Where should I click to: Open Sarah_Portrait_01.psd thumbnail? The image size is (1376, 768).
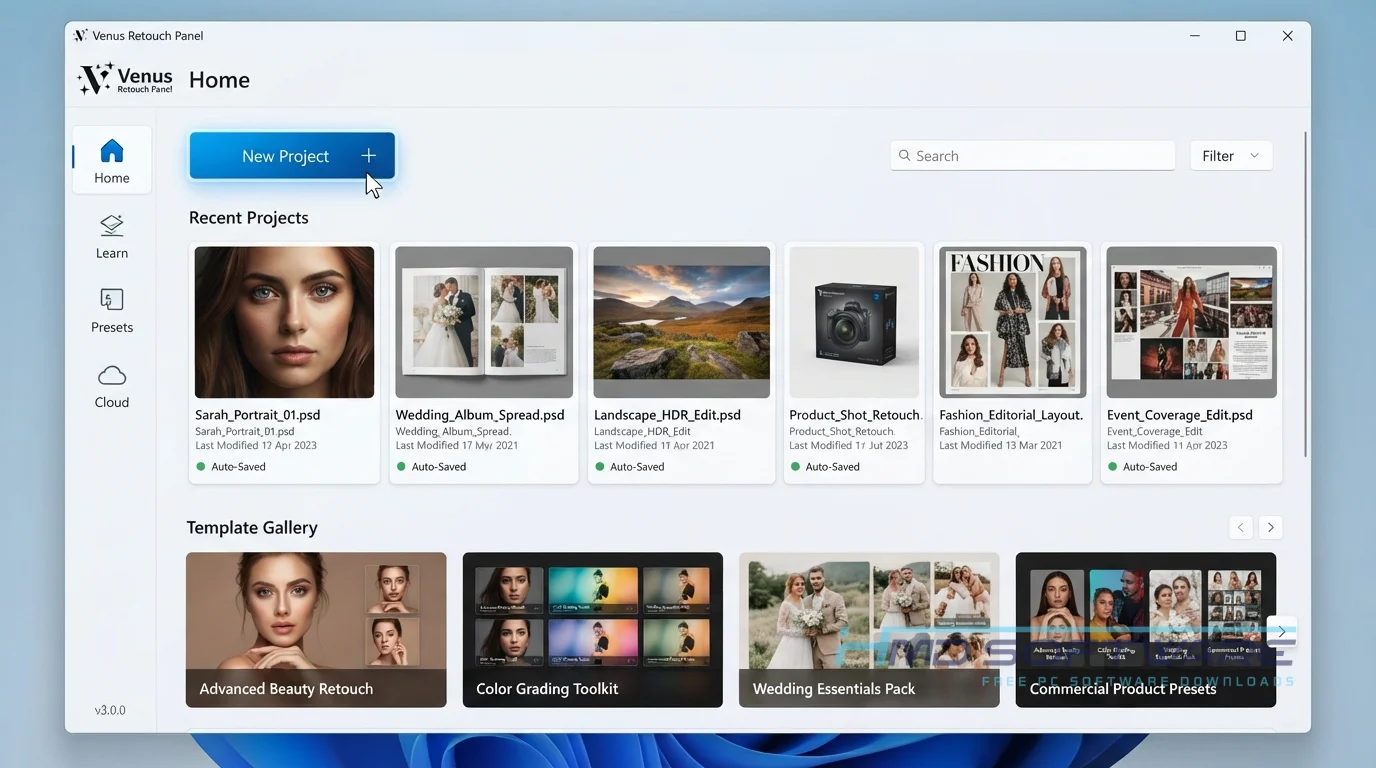(x=284, y=322)
